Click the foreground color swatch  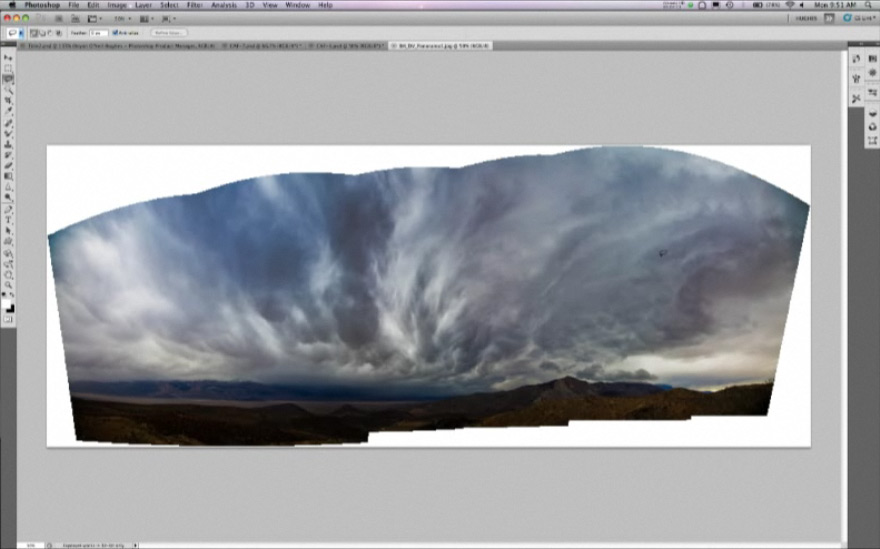(7, 303)
